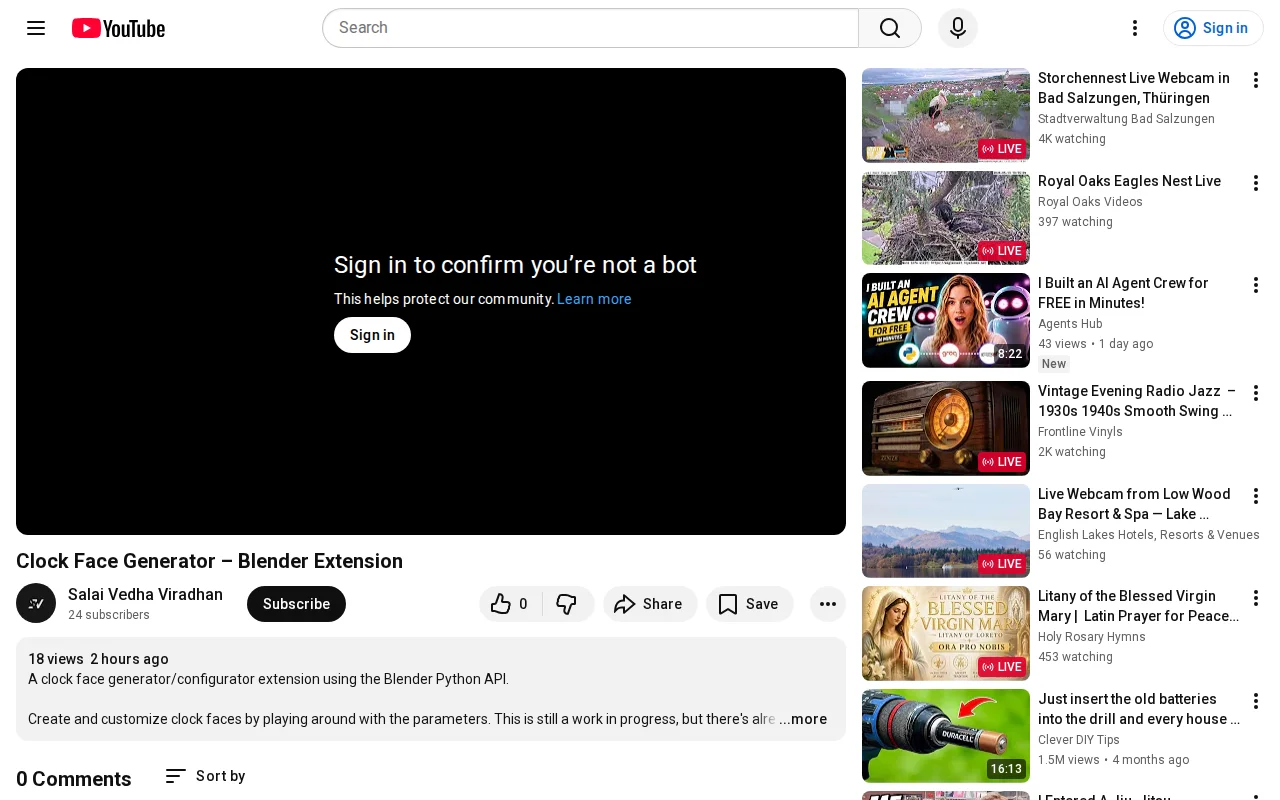This screenshot has width=1280, height=800.
Task: Open title 'Just insert the old batteries'
Action: pos(1139,709)
